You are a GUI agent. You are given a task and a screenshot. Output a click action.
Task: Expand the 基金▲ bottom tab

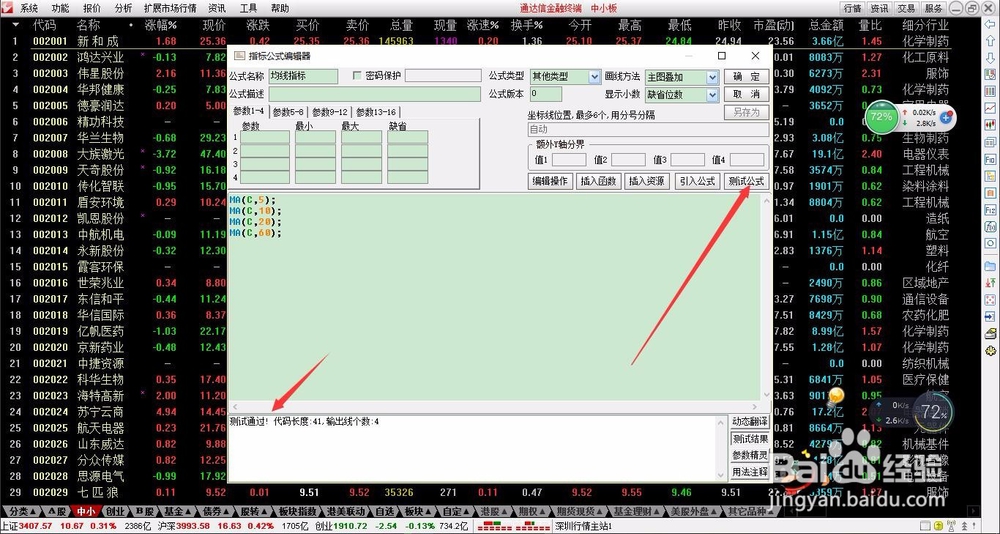click(x=177, y=511)
